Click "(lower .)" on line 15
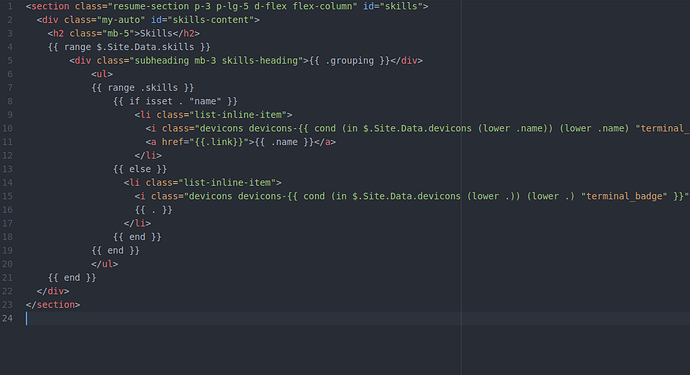 pyautogui.click(x=551, y=196)
